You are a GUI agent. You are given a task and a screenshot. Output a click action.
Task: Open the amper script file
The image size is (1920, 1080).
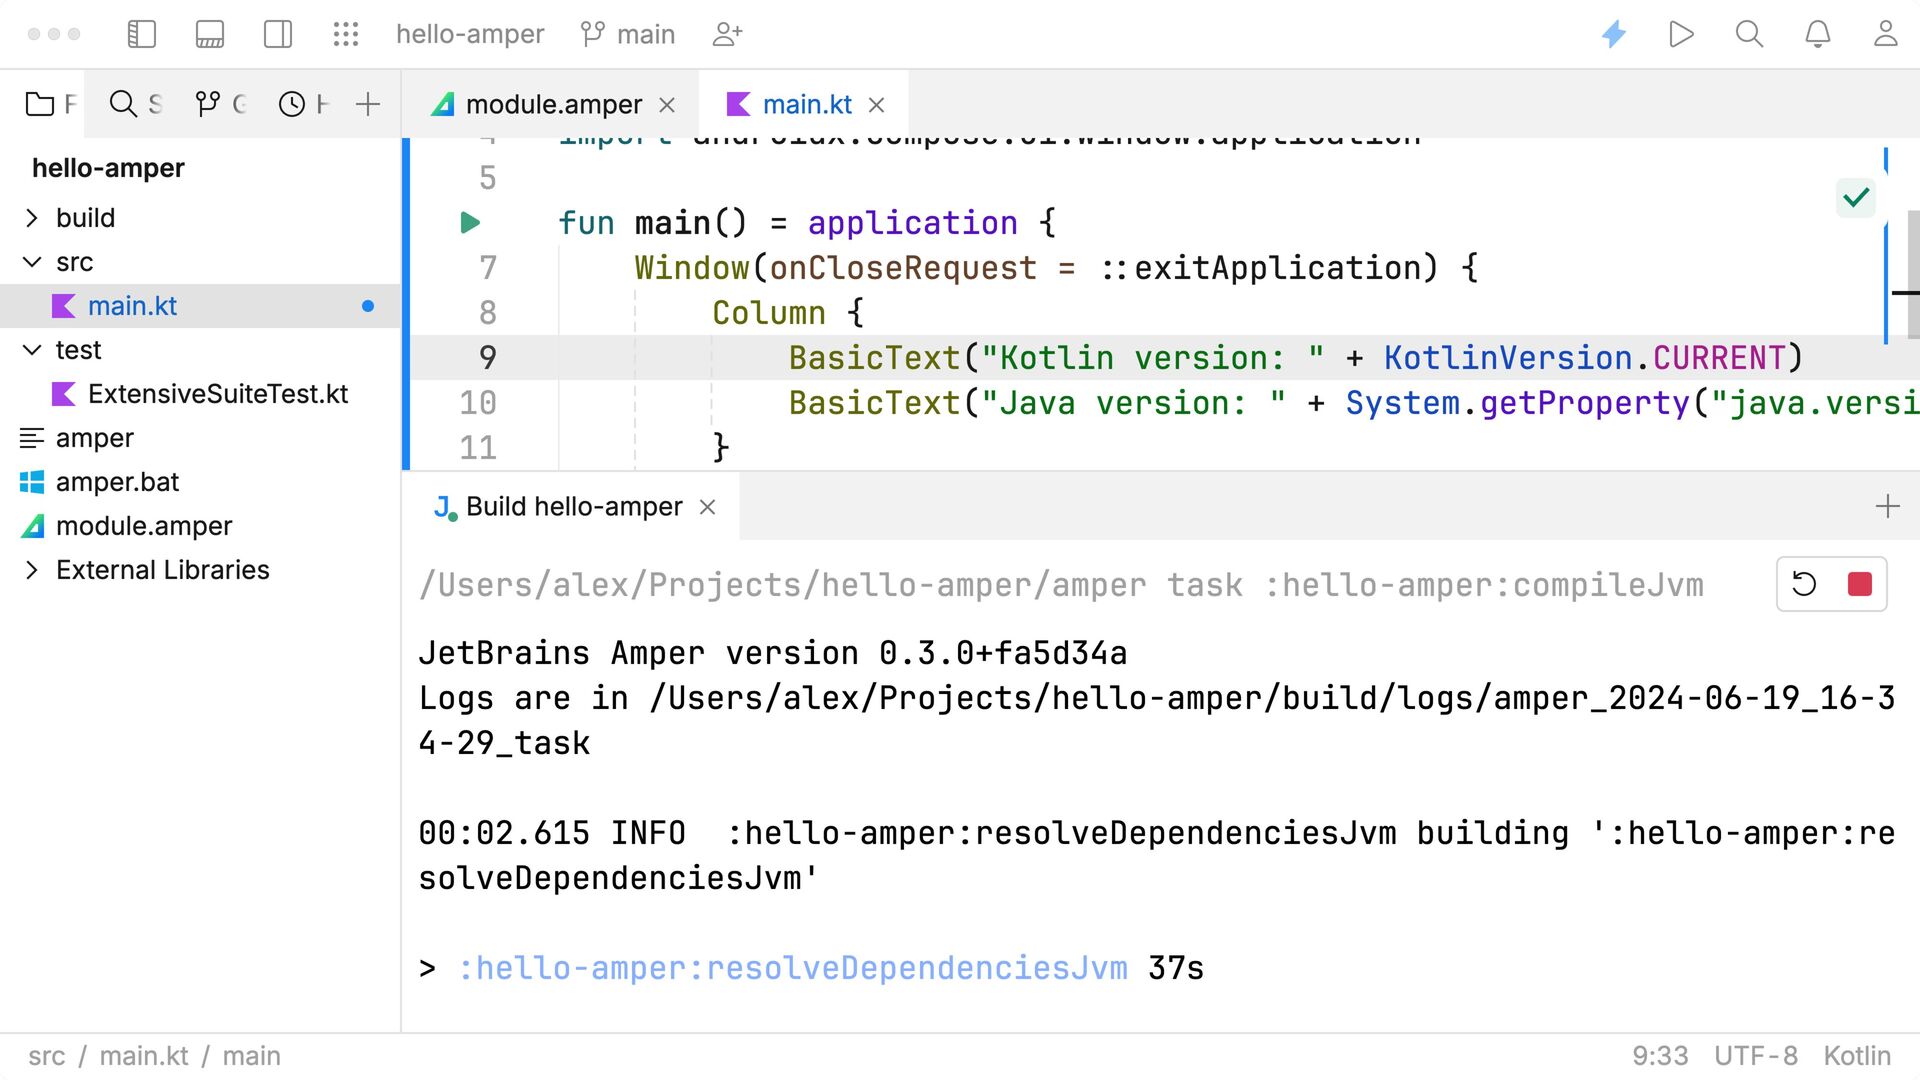pyautogui.click(x=200, y=438)
